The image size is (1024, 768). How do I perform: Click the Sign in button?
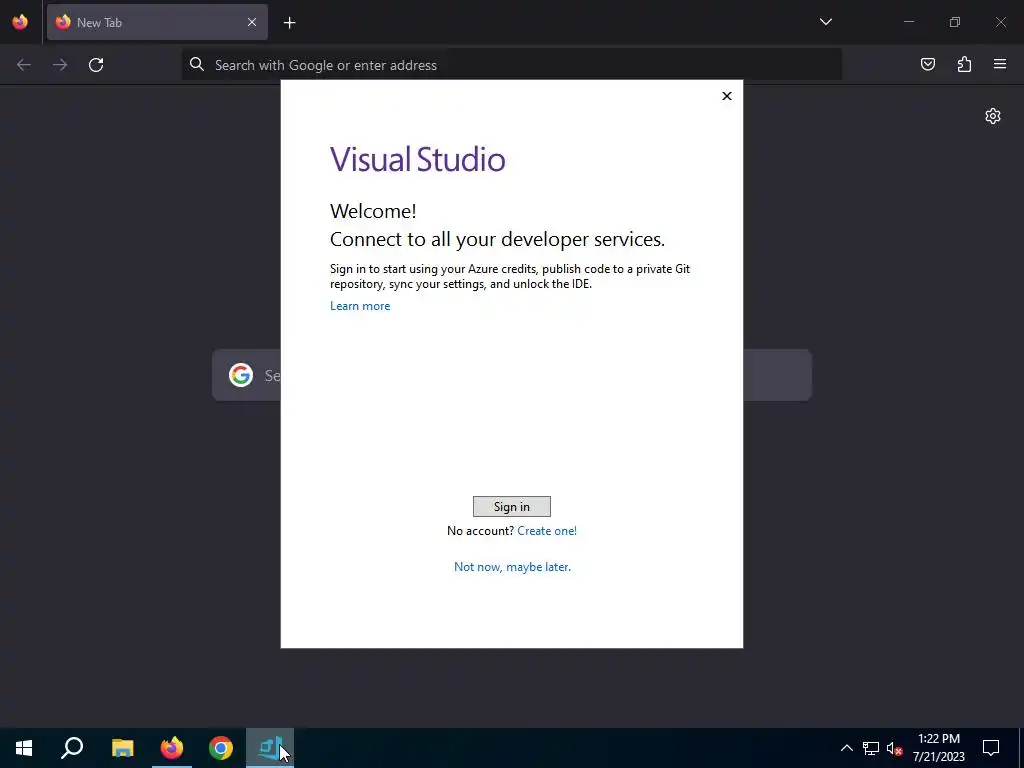pyautogui.click(x=511, y=507)
